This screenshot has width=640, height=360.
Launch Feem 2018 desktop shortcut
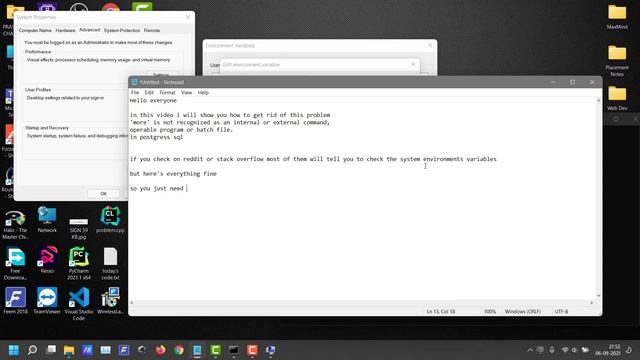16,301
